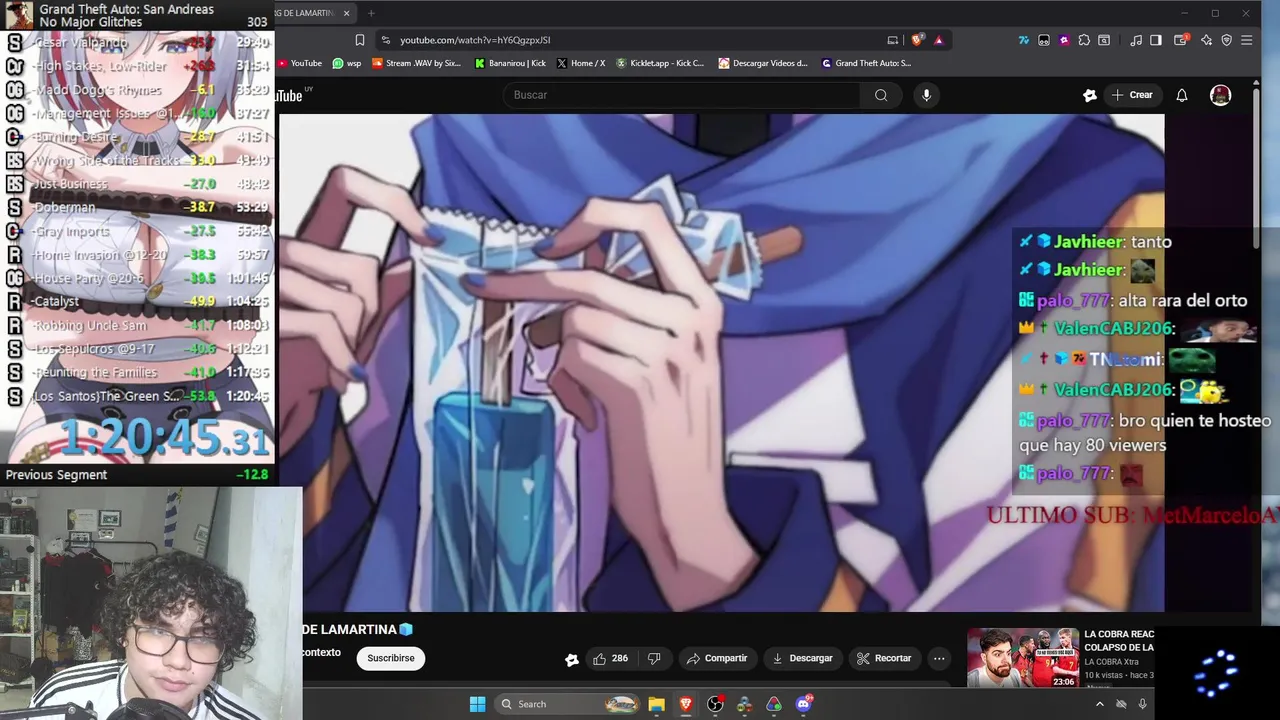Viewport: 1280px width, 720px height.
Task: Open the YouTube bookmark
Action: [299, 63]
